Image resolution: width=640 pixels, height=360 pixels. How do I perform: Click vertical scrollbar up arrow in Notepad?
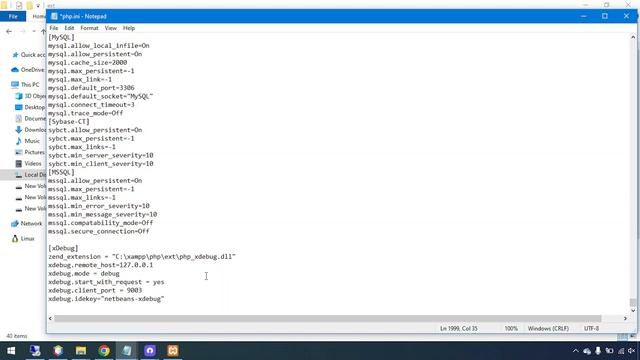point(633,37)
